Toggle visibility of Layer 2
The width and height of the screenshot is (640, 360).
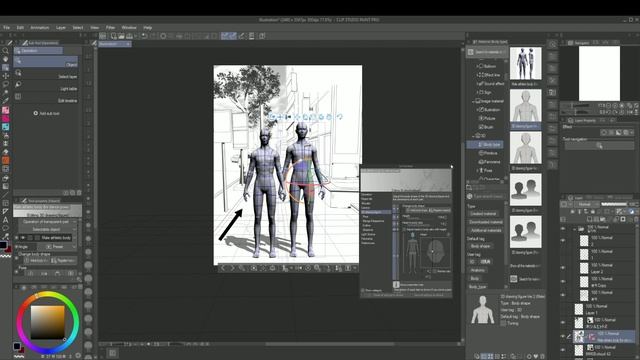pos(563,268)
